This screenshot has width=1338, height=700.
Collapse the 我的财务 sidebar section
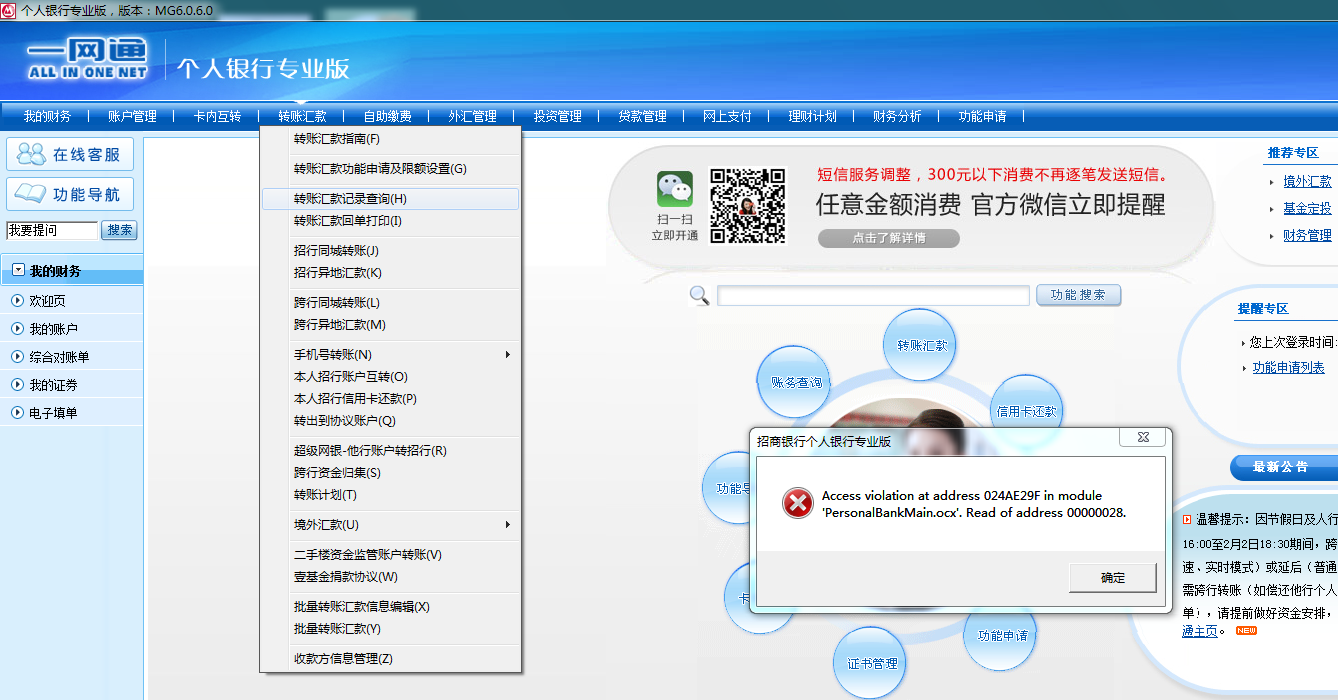(x=18, y=270)
